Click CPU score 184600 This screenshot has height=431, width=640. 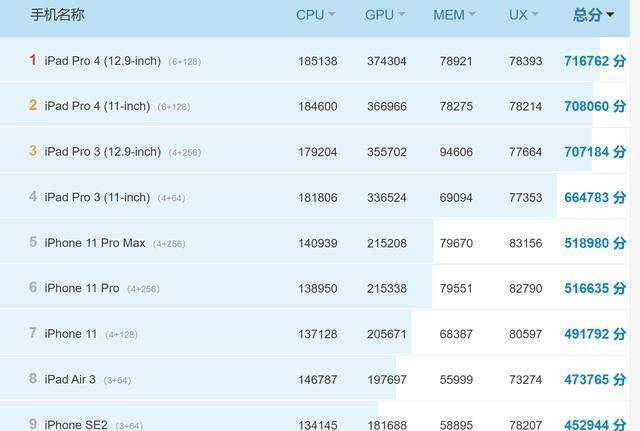click(x=318, y=107)
